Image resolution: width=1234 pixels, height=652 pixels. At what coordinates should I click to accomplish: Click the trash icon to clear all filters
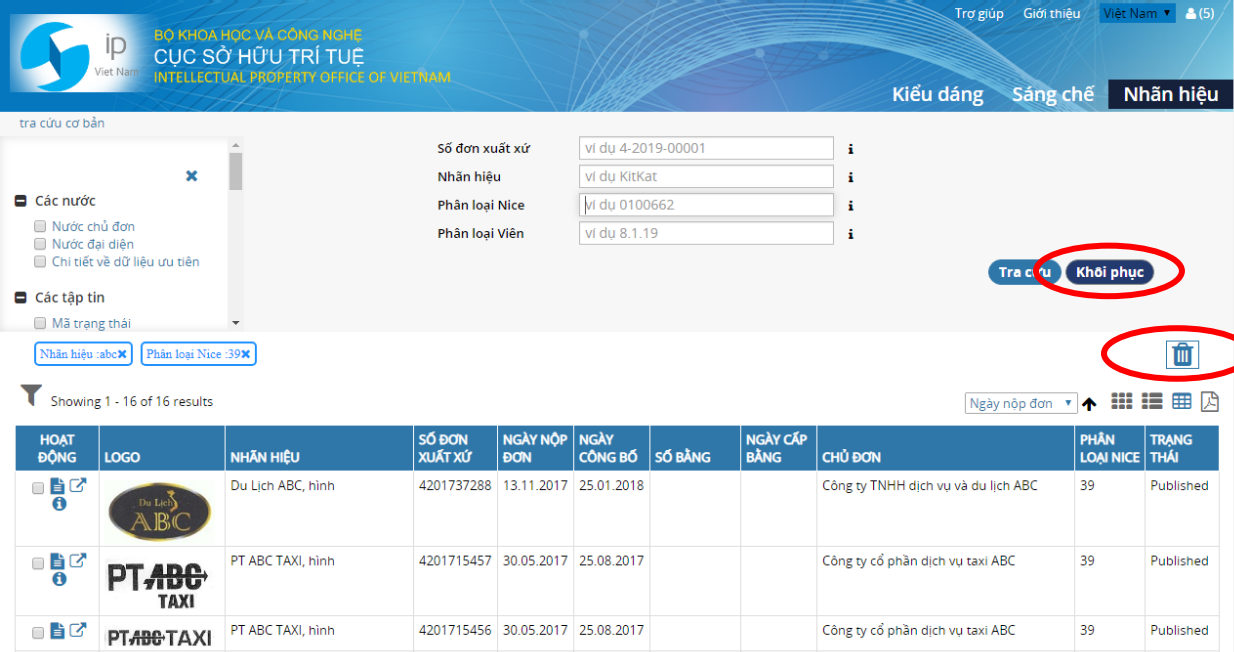(x=1182, y=354)
